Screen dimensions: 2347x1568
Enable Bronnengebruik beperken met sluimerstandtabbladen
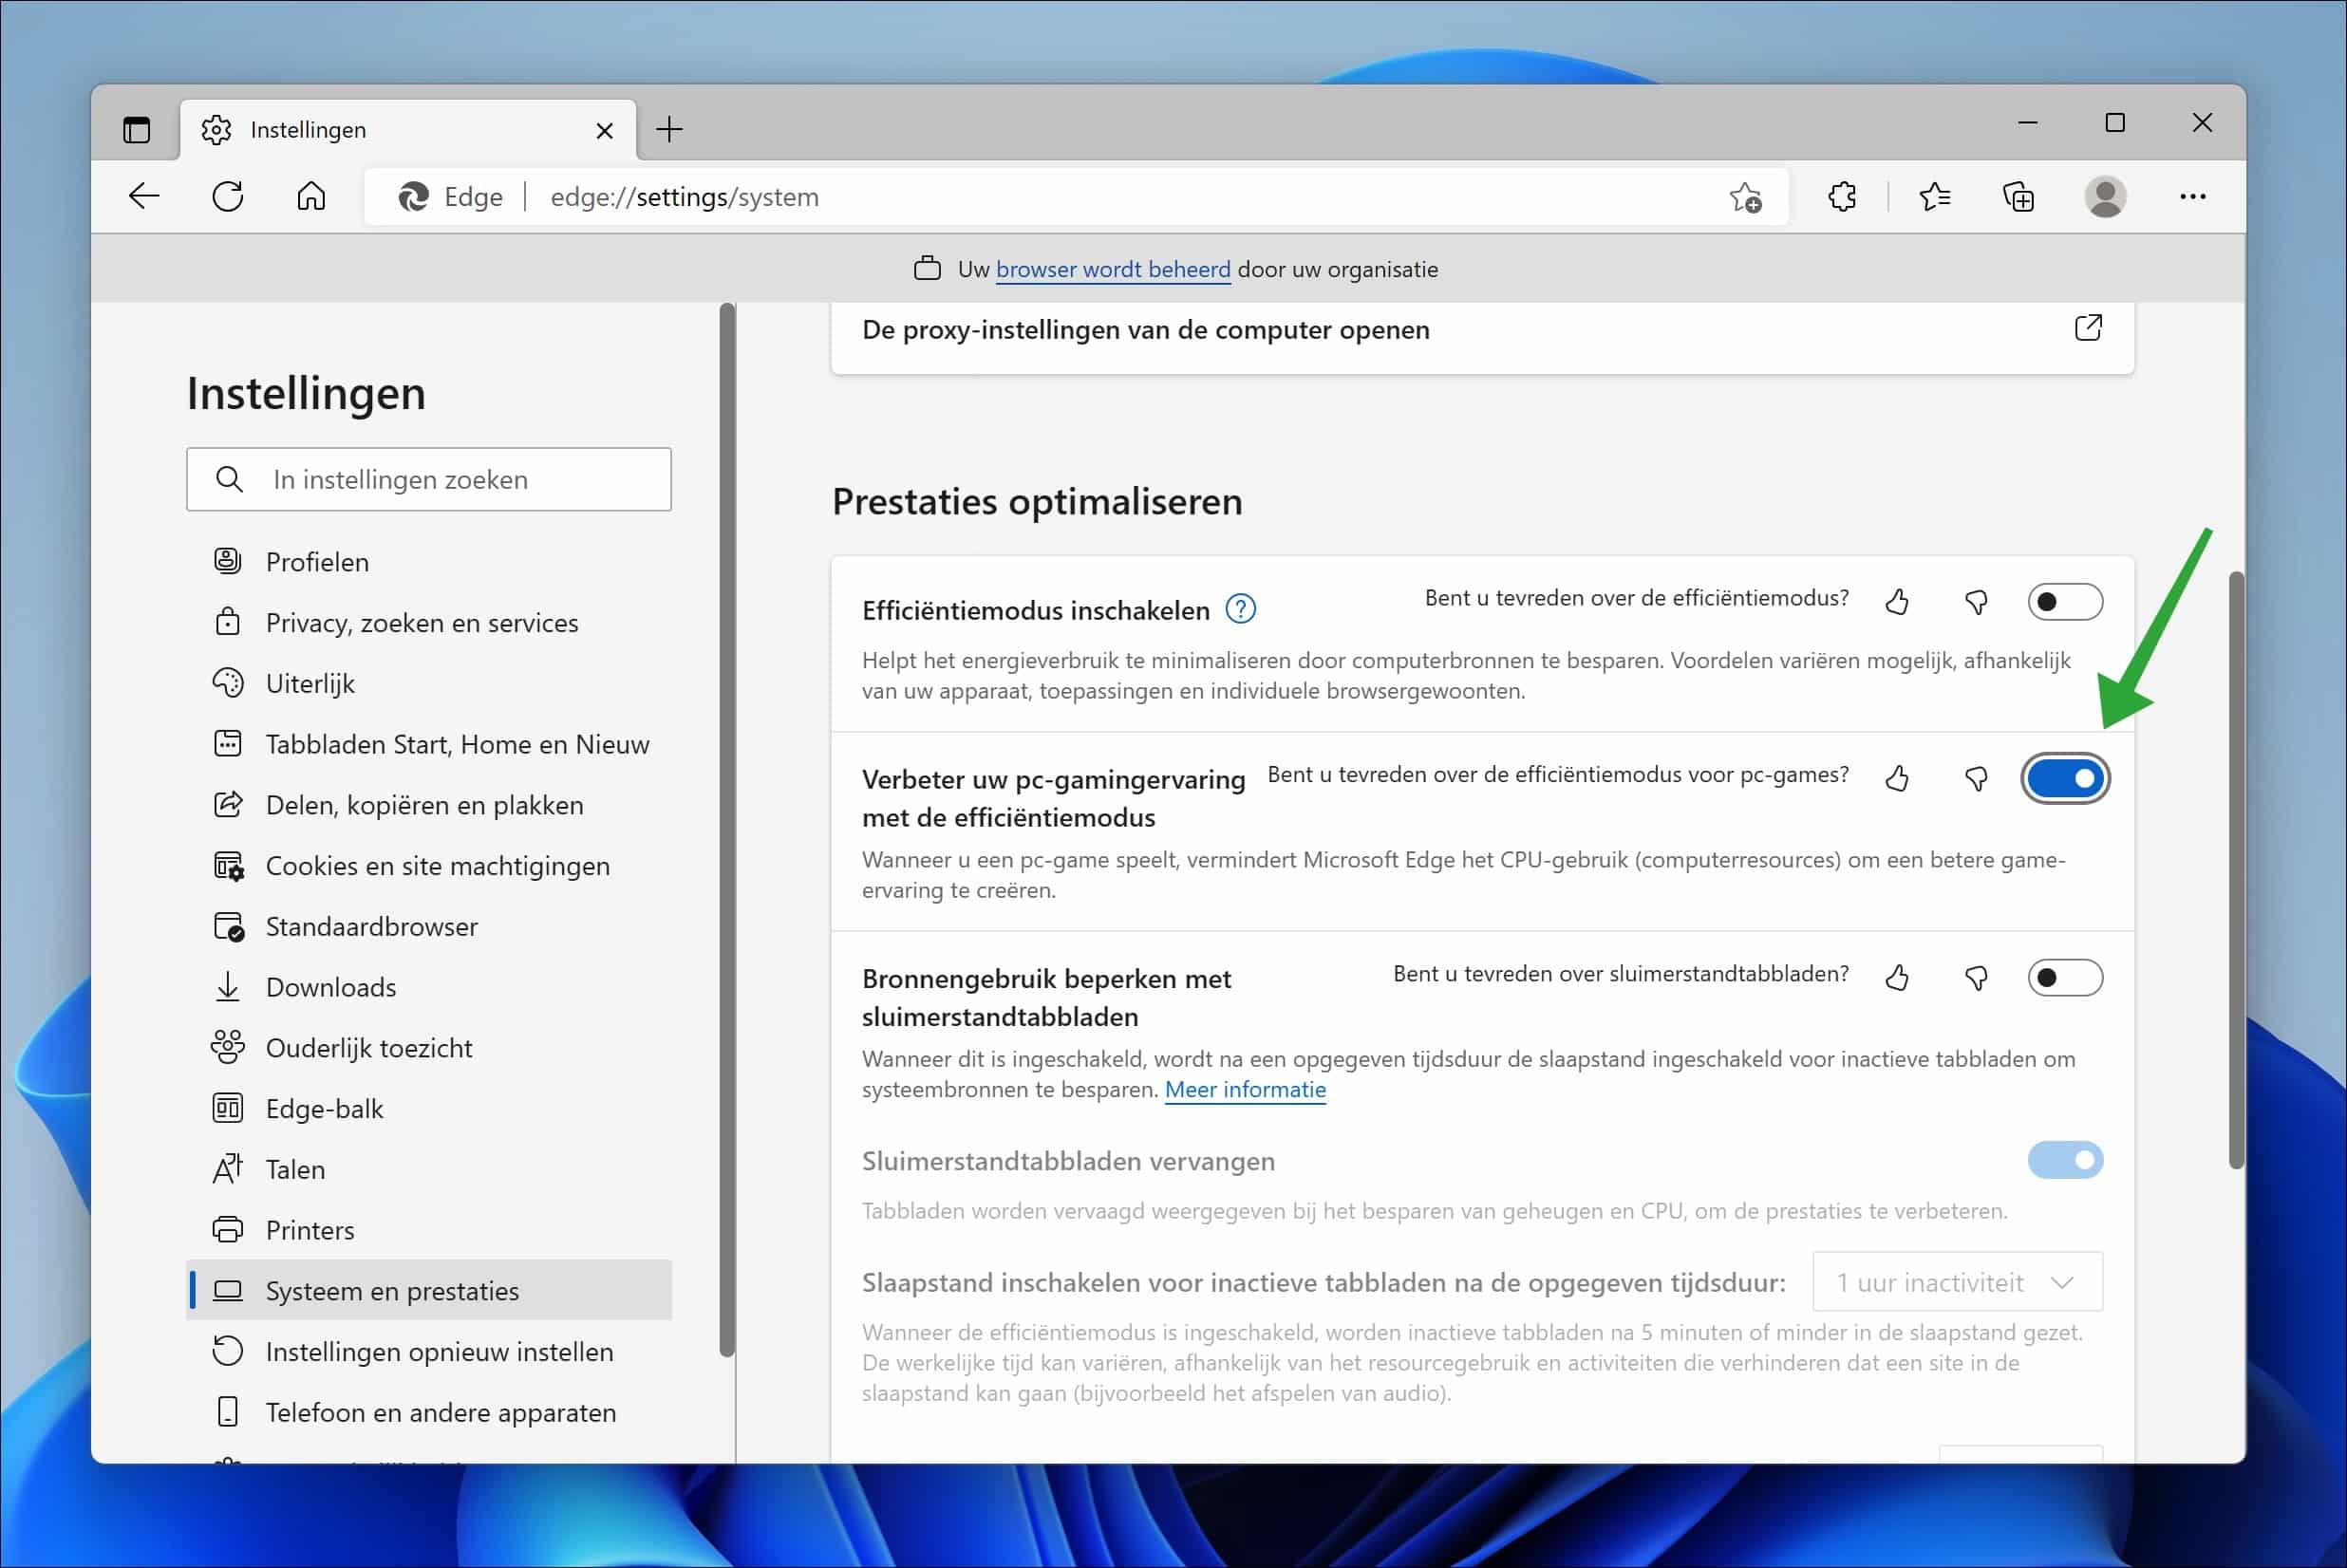(2065, 978)
